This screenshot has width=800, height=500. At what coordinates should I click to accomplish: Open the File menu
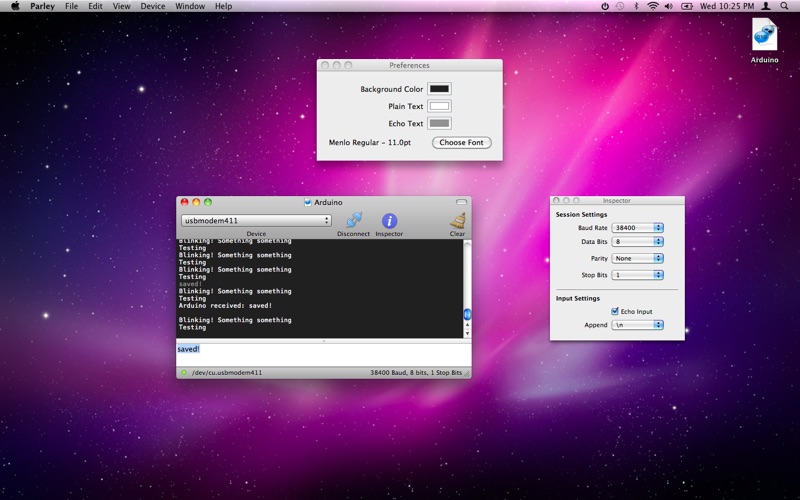pos(71,6)
